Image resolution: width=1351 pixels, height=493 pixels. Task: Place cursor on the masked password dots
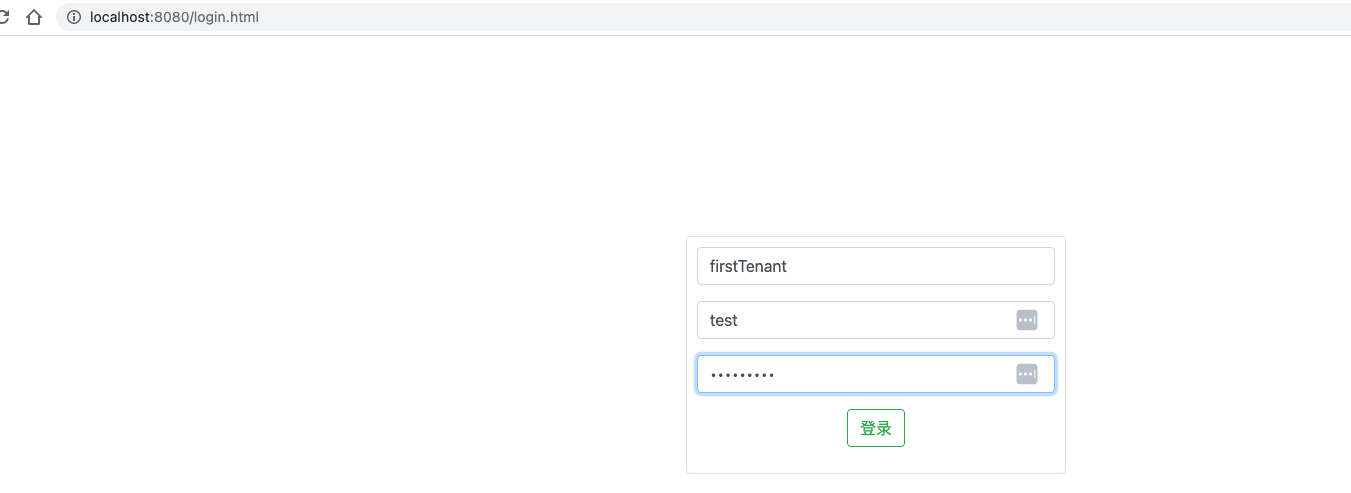(x=742, y=375)
